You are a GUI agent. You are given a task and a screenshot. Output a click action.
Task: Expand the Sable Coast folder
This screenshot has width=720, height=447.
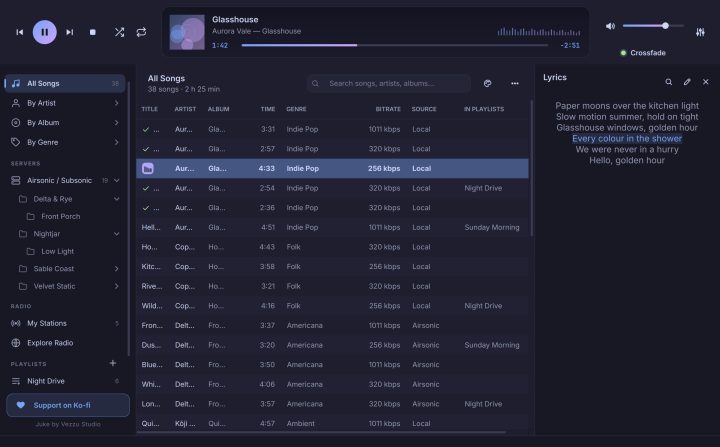117,269
